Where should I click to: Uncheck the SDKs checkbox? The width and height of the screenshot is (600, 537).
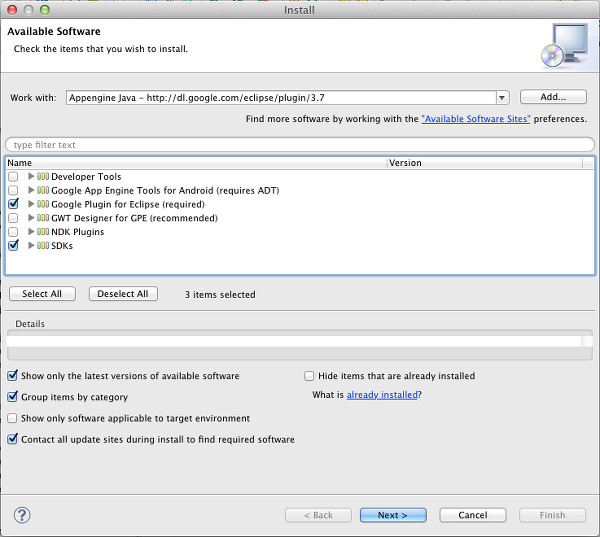[x=13, y=245]
